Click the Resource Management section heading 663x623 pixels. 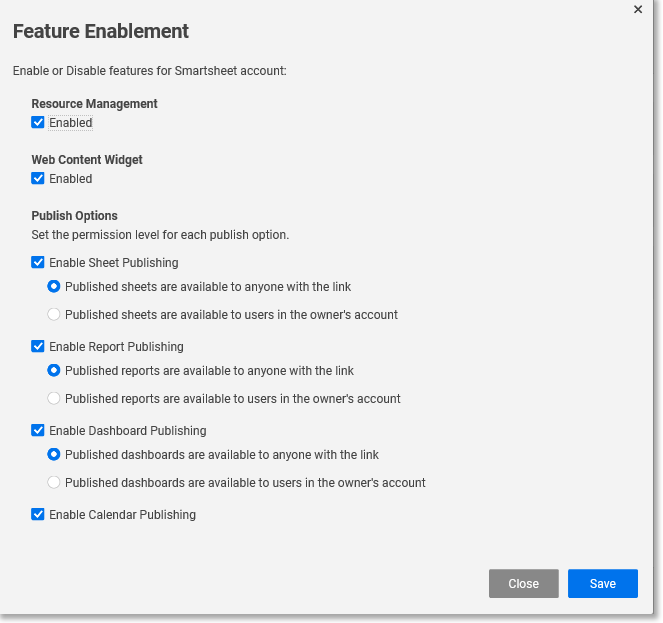(x=94, y=104)
